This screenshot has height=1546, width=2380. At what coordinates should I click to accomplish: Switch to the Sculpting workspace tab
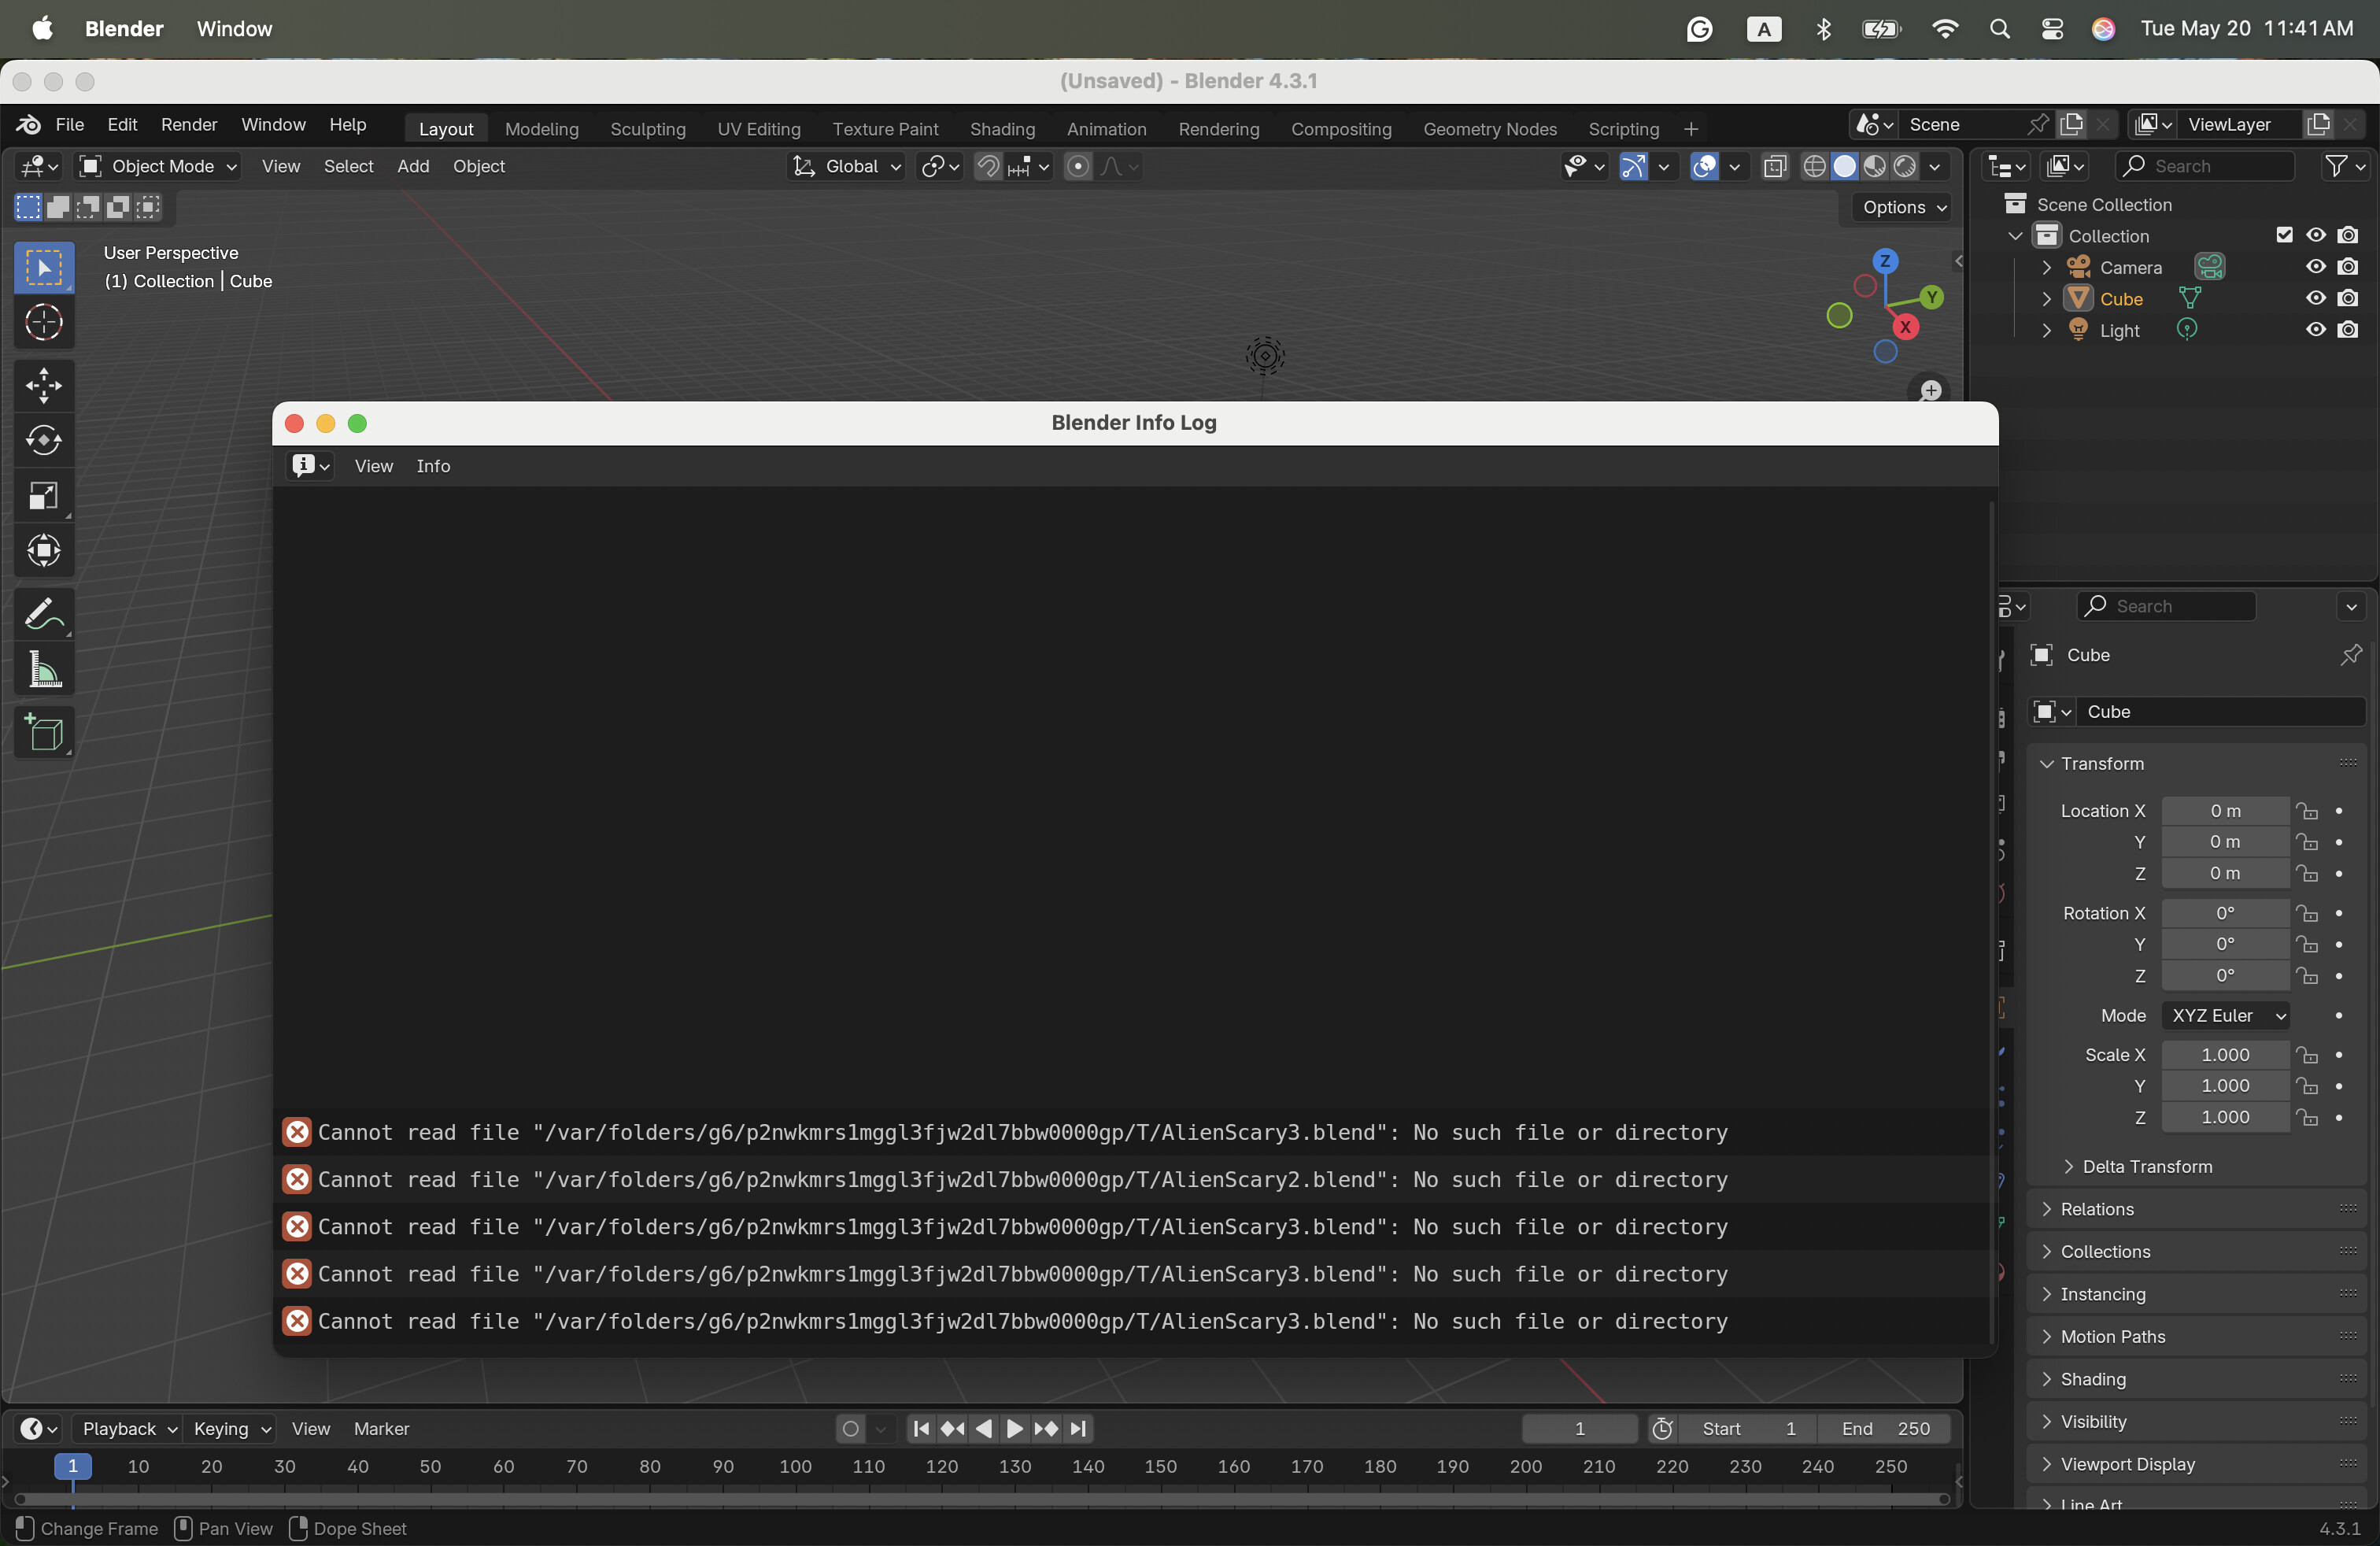(x=647, y=129)
